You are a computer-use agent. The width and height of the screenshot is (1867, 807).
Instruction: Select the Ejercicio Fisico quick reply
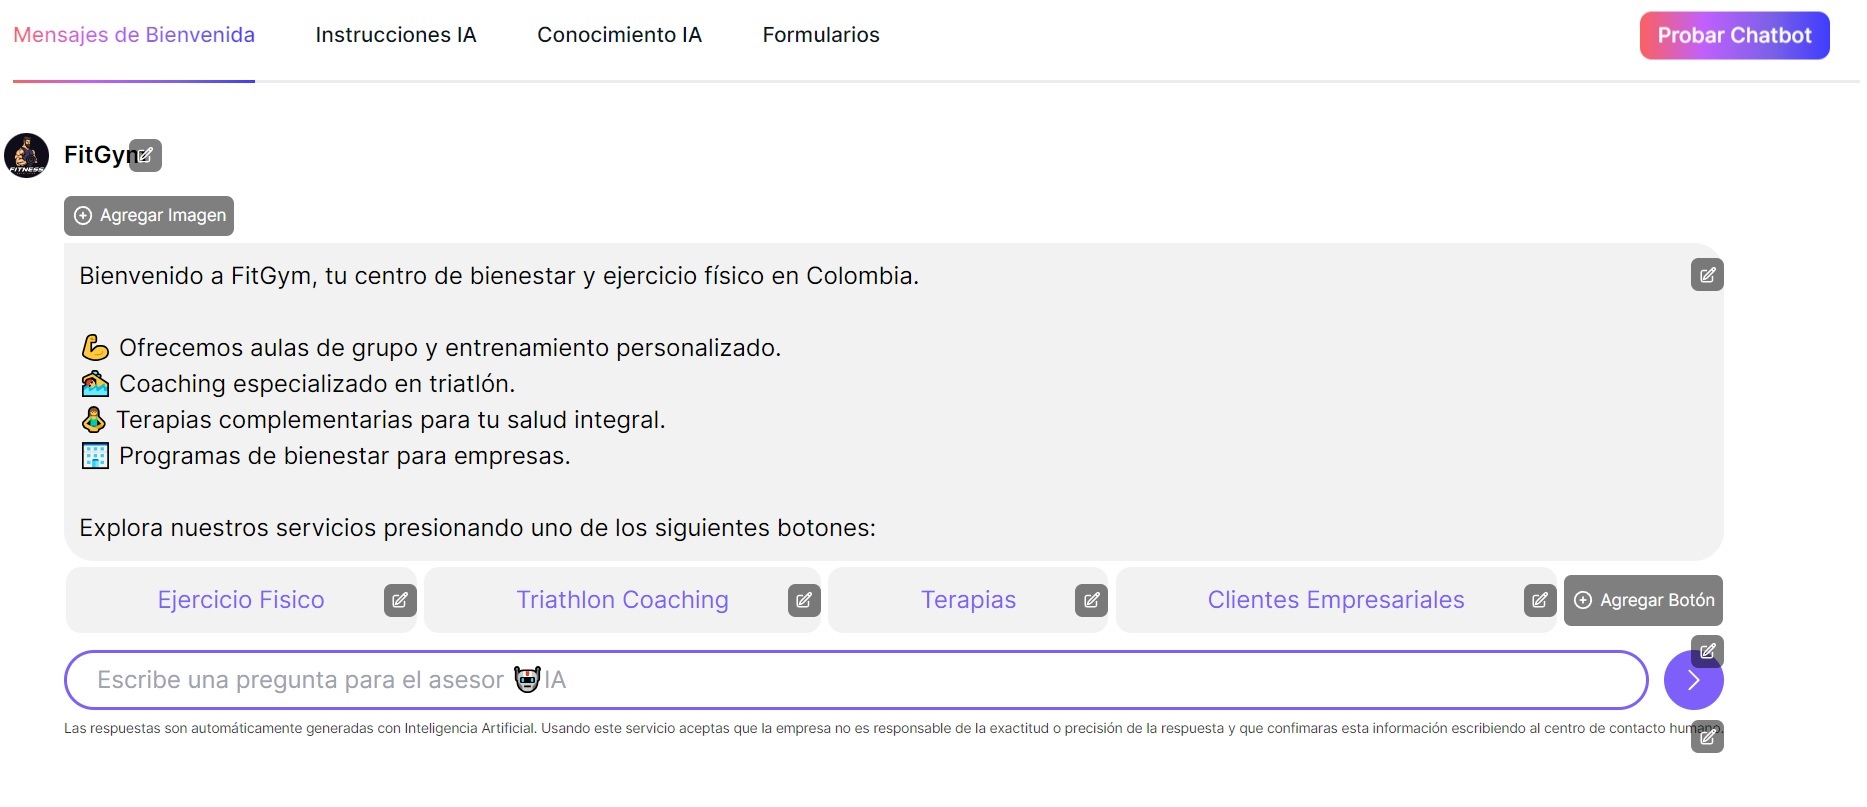[241, 600]
